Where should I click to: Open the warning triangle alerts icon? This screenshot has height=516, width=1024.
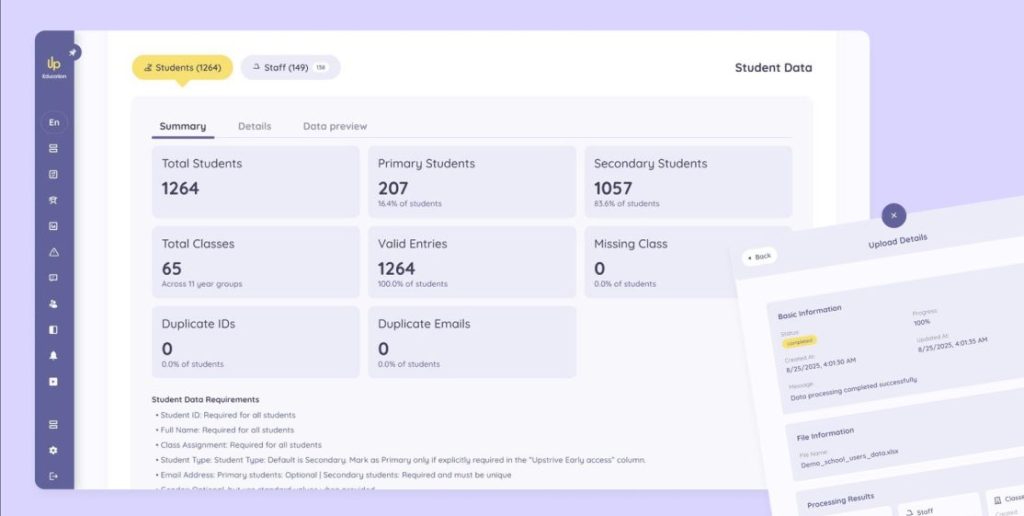click(x=54, y=252)
